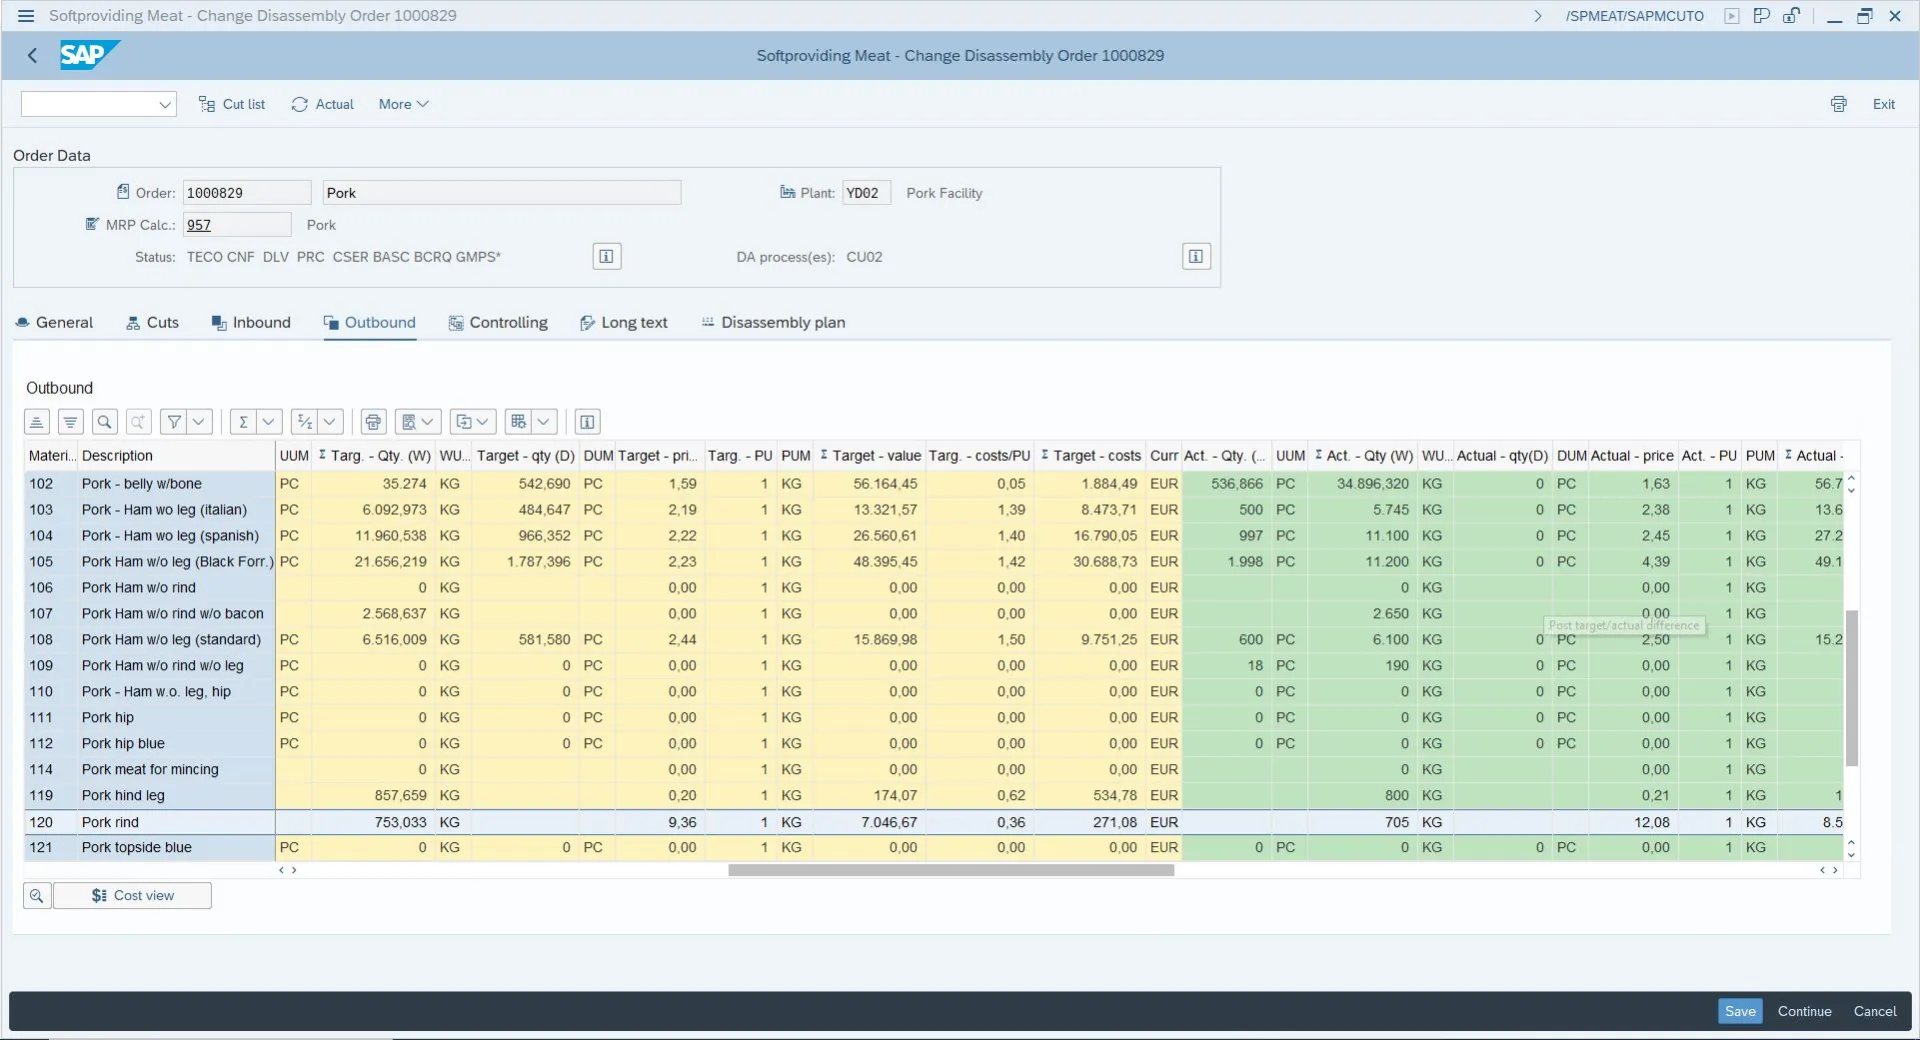Open the filter options dropdown arrow

199,422
